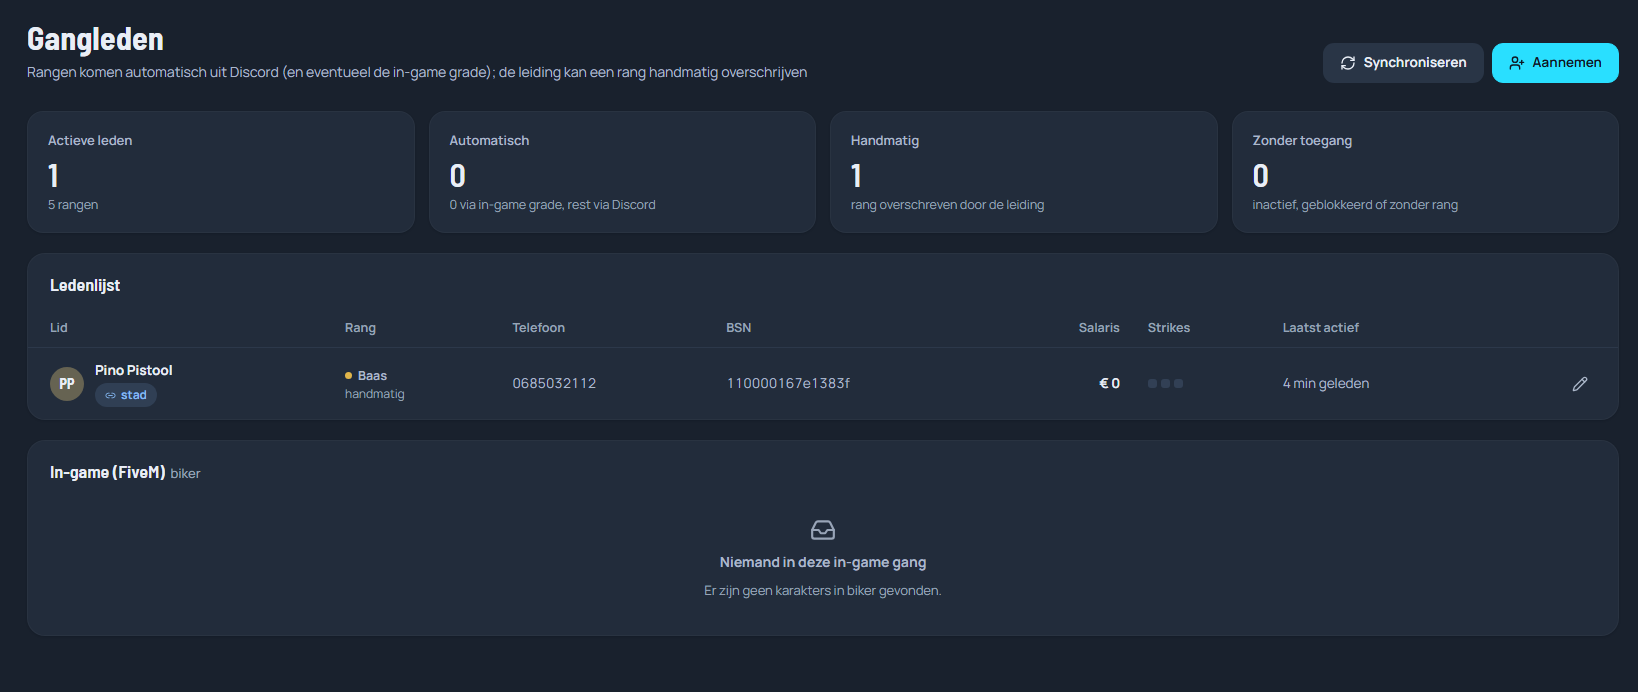Click the add-person icon in Aannemen

click(1517, 63)
